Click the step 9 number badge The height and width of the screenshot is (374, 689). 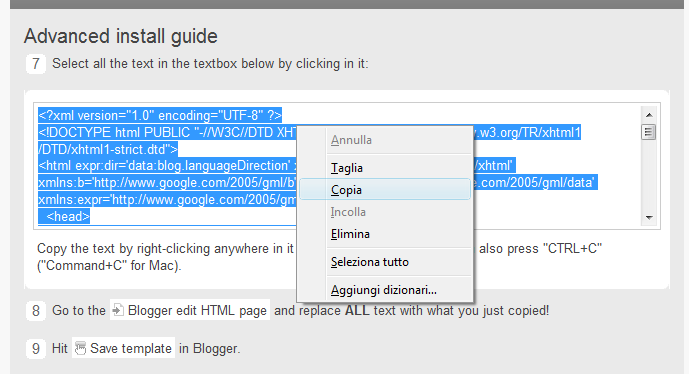pos(36,349)
